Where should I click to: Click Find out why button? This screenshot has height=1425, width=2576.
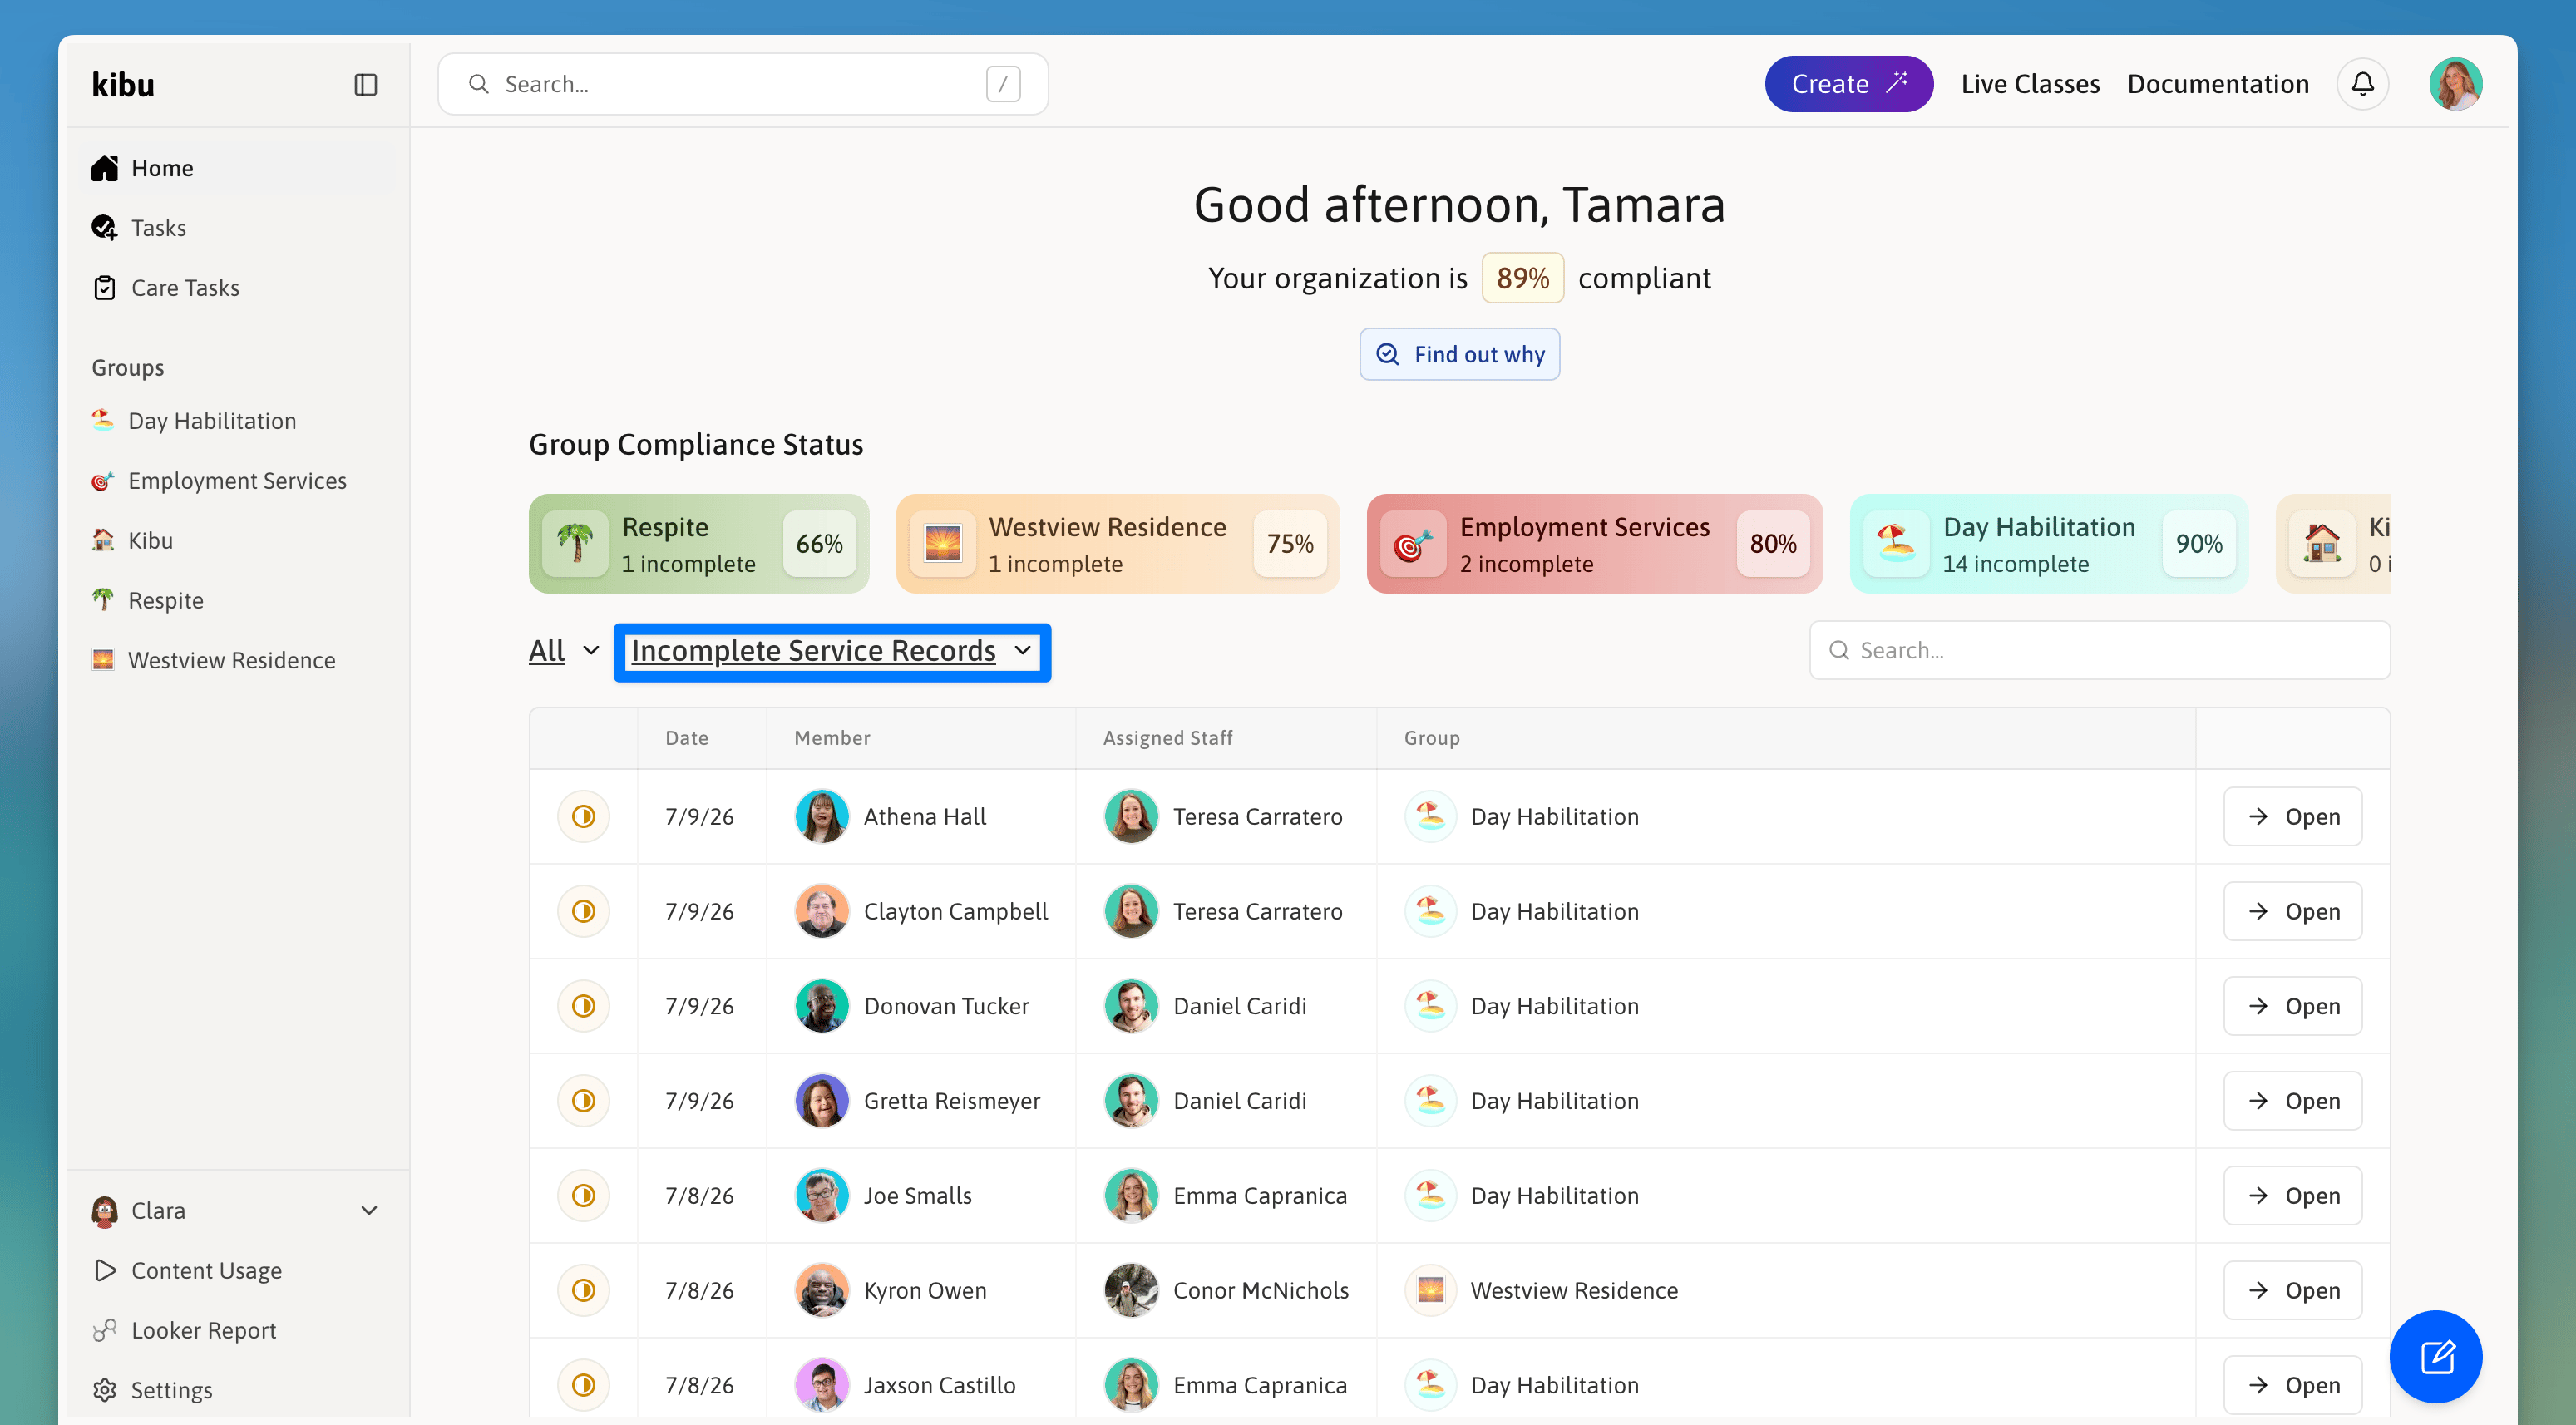(x=1459, y=354)
